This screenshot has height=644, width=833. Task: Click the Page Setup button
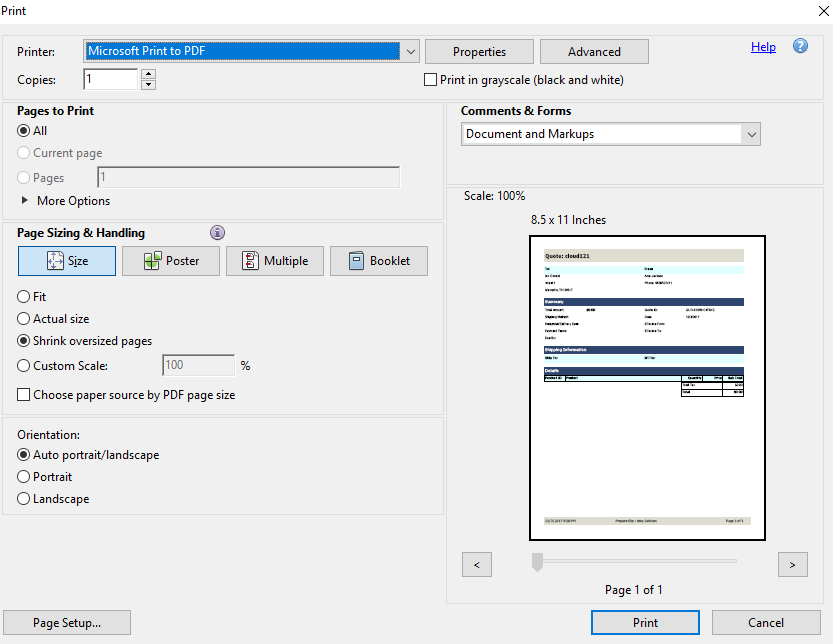(67, 623)
